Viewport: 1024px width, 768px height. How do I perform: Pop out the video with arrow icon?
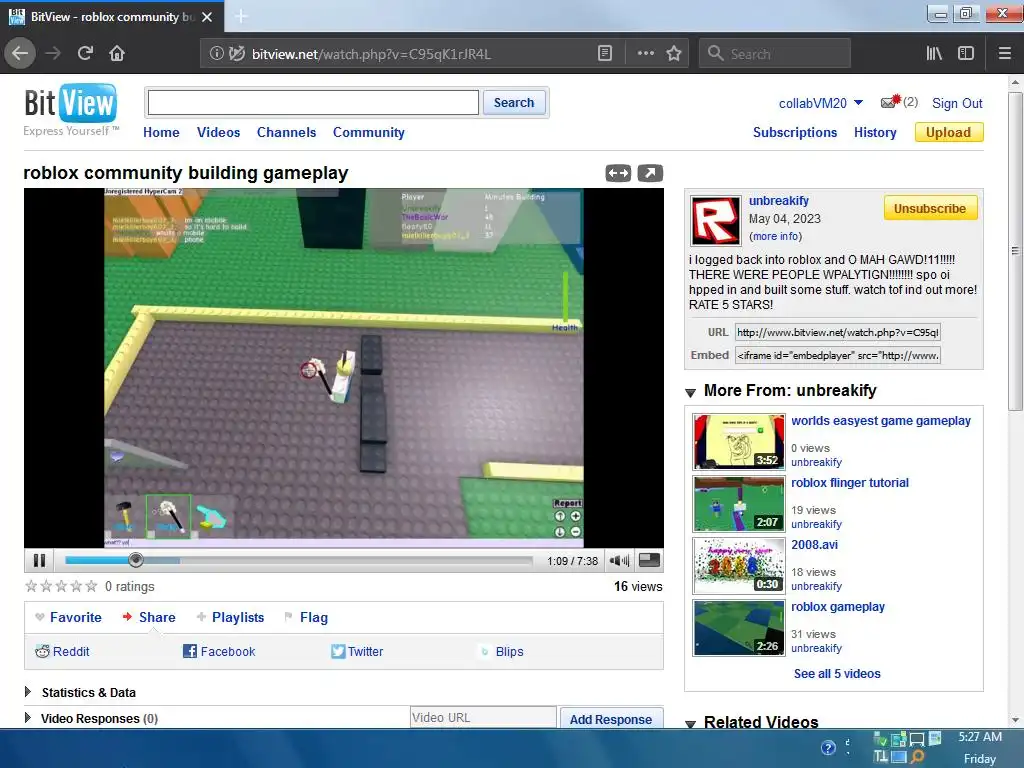coord(650,173)
